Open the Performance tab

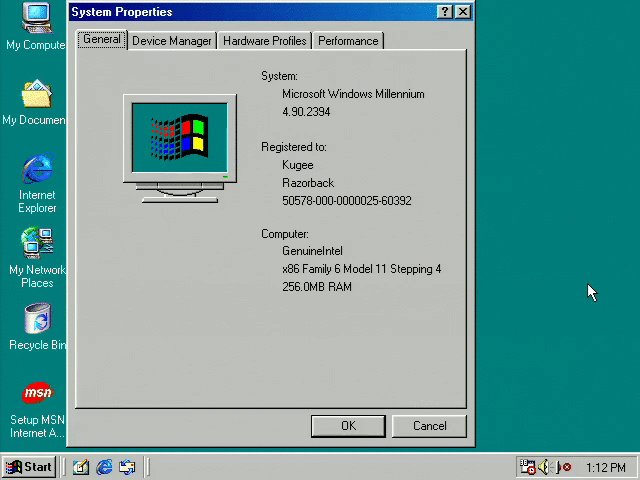pyautogui.click(x=348, y=41)
